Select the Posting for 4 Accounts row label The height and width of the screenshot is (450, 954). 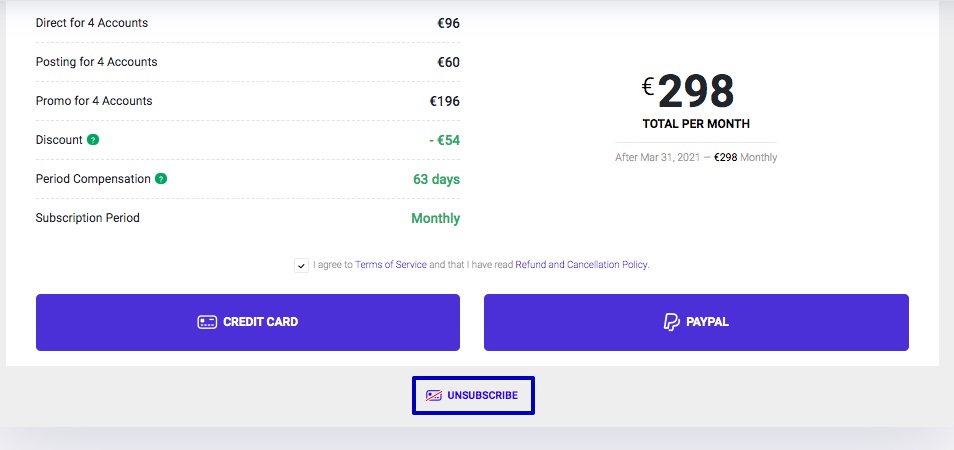click(x=96, y=62)
